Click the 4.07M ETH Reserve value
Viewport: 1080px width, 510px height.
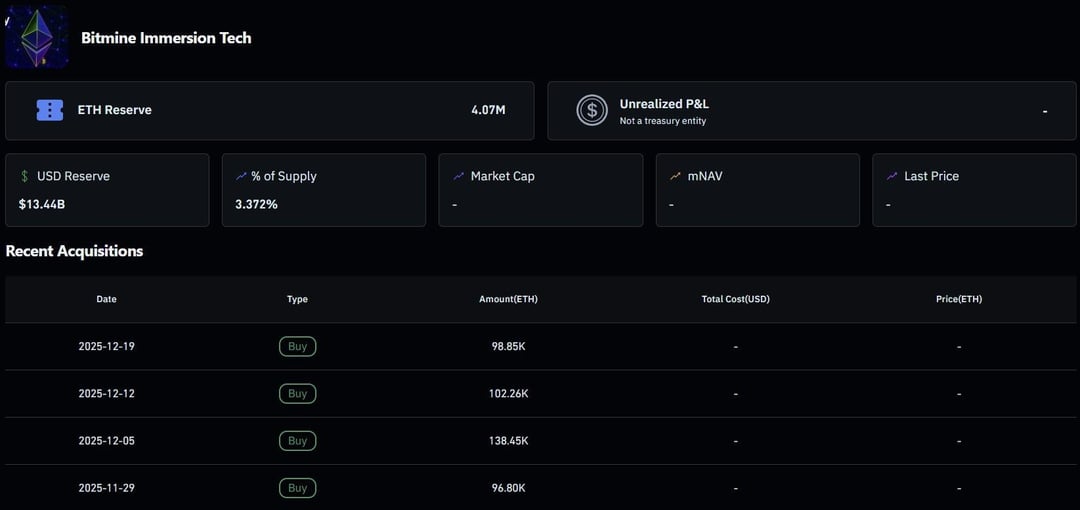pos(488,110)
